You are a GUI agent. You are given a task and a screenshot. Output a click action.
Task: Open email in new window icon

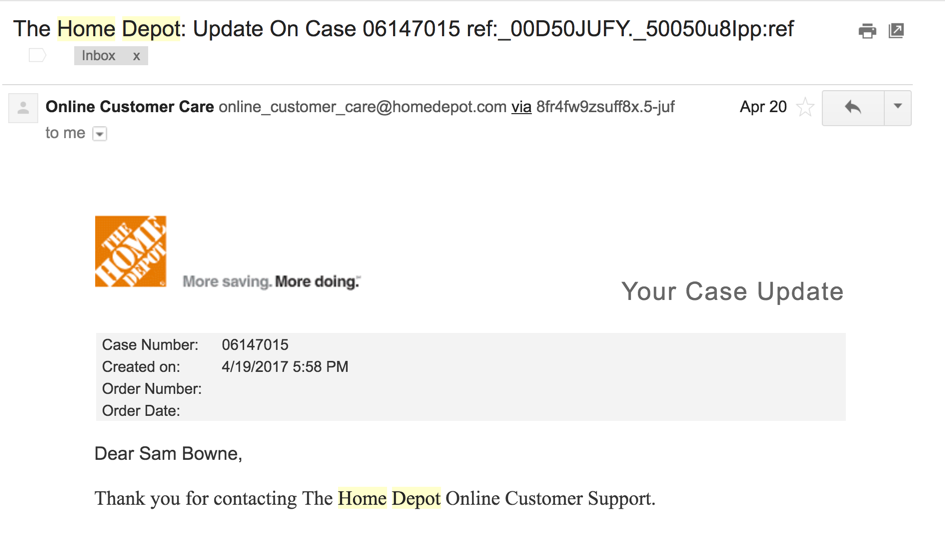tap(897, 31)
